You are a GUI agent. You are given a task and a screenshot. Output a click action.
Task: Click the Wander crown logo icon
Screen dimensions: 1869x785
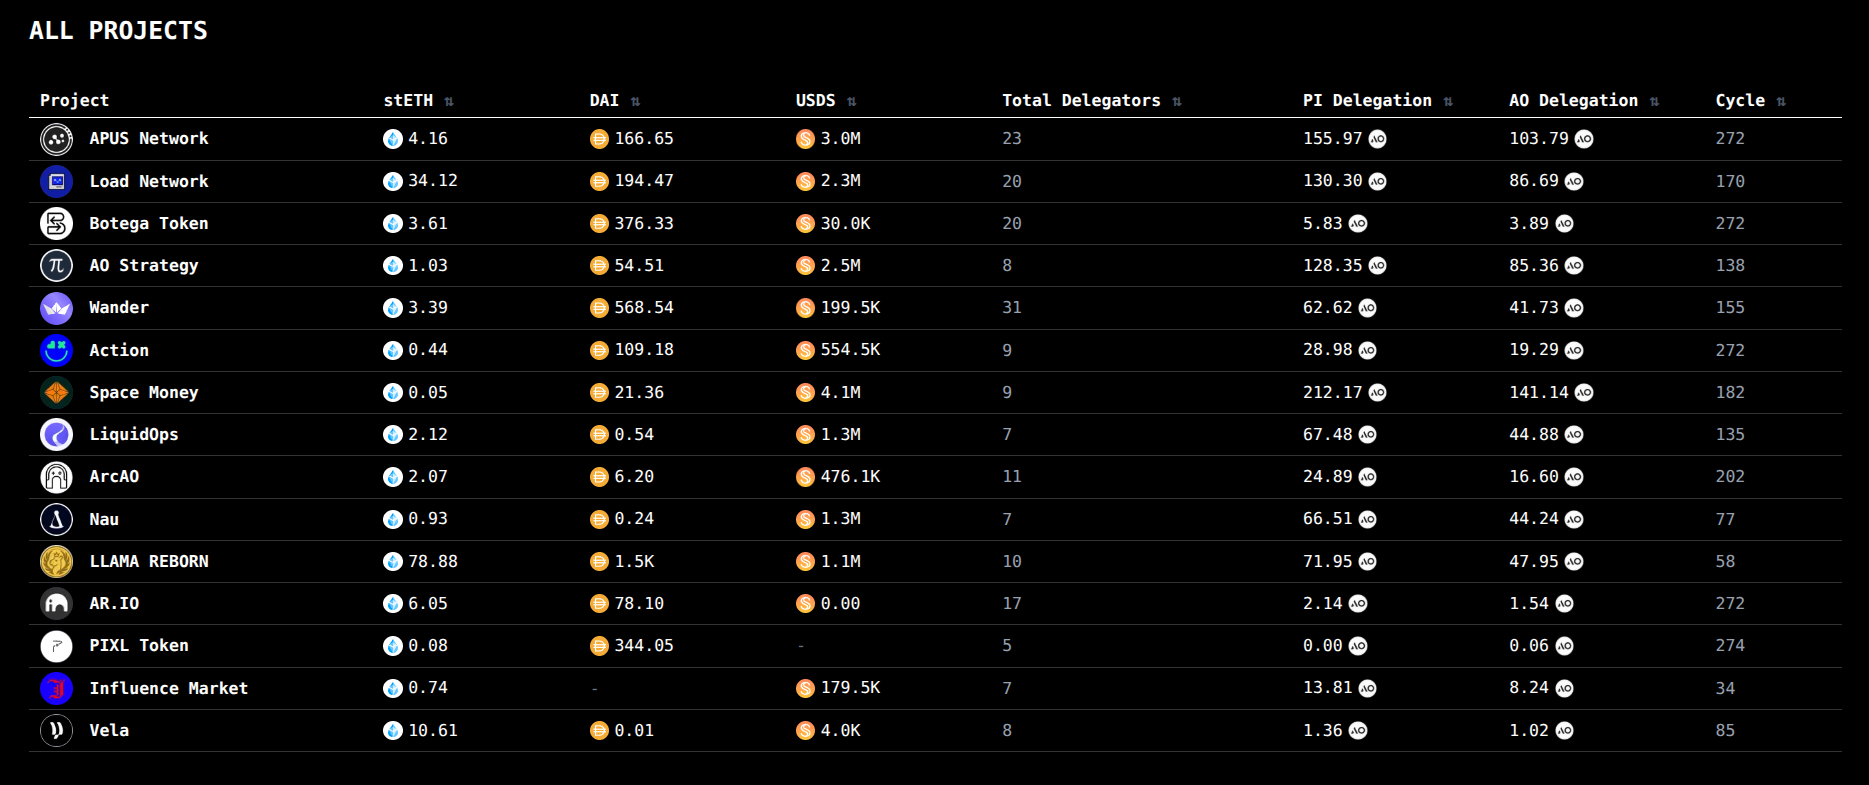(56, 308)
